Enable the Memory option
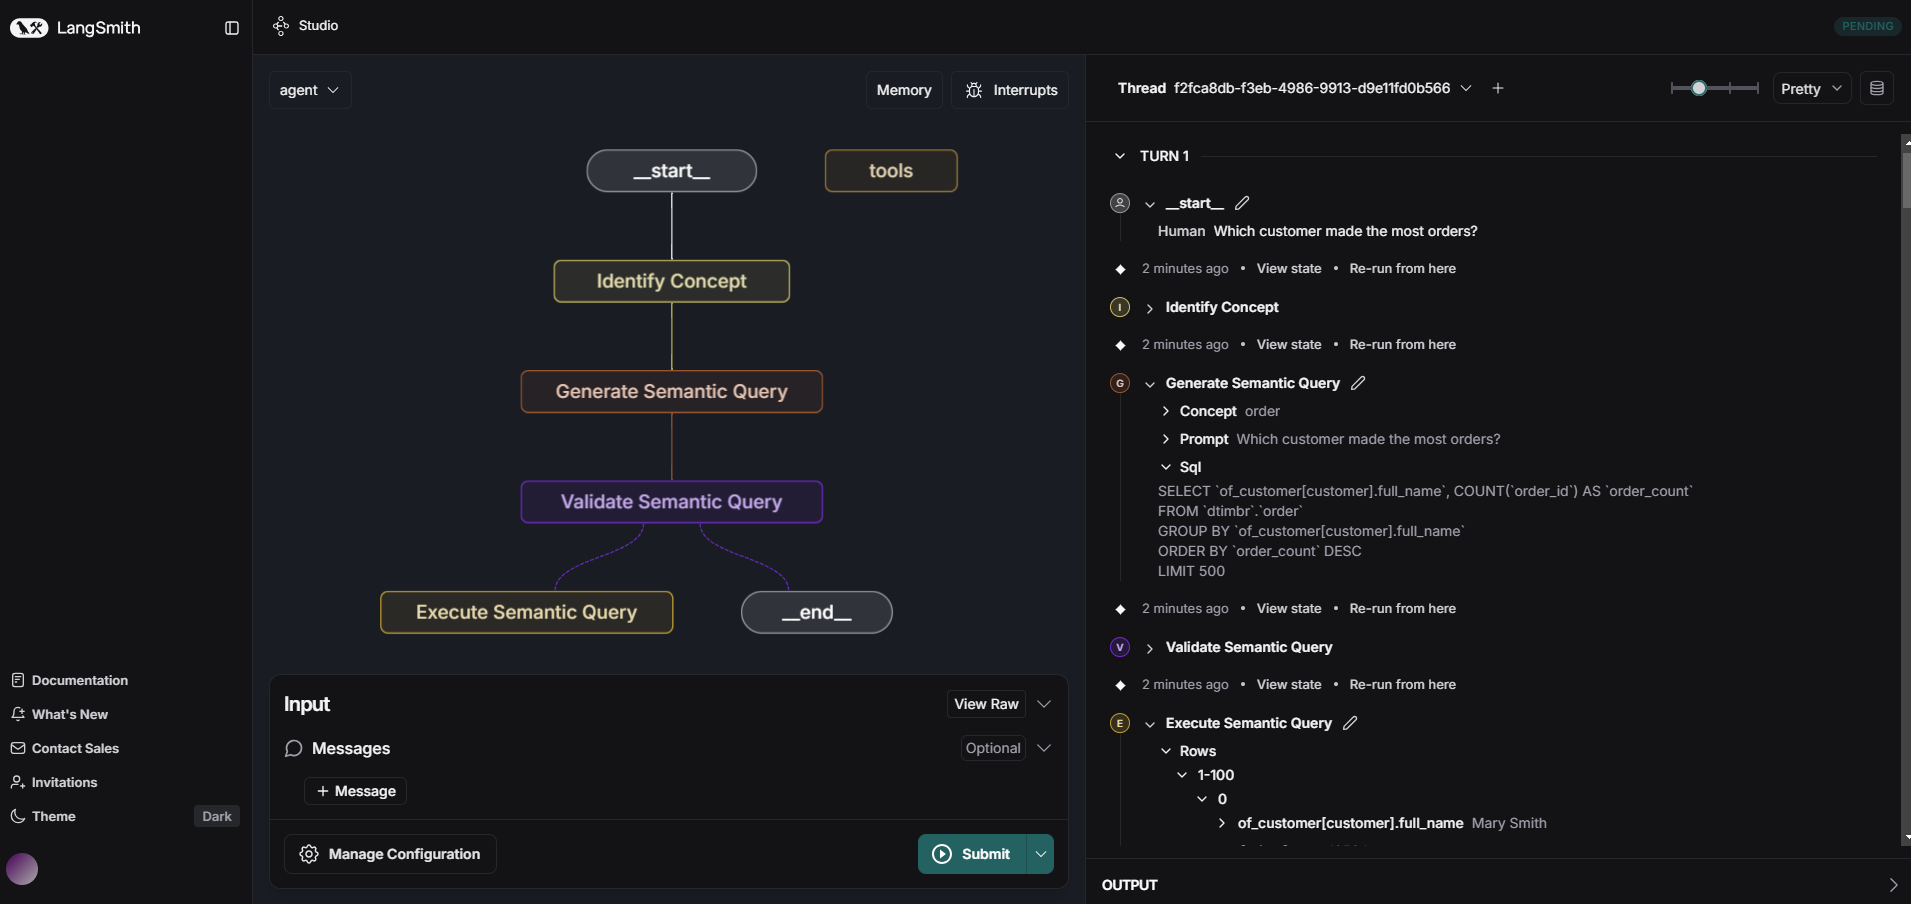Screen dimensions: 1911x904 tap(903, 89)
